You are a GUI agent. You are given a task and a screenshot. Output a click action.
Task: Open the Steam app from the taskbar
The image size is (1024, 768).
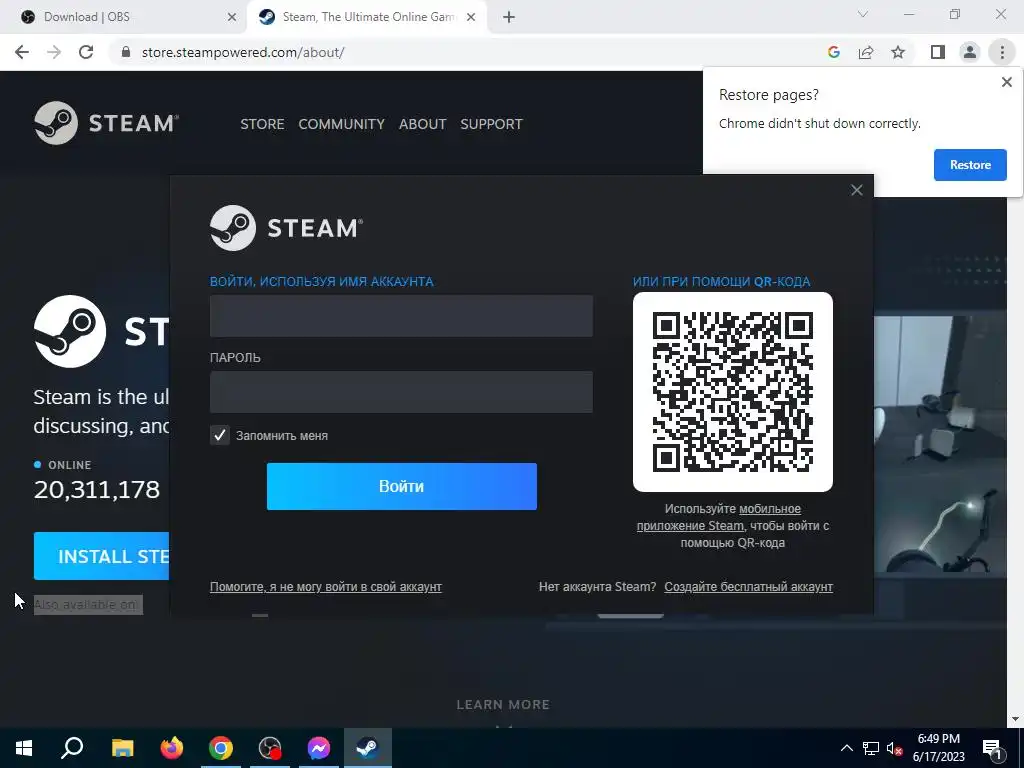coord(368,748)
